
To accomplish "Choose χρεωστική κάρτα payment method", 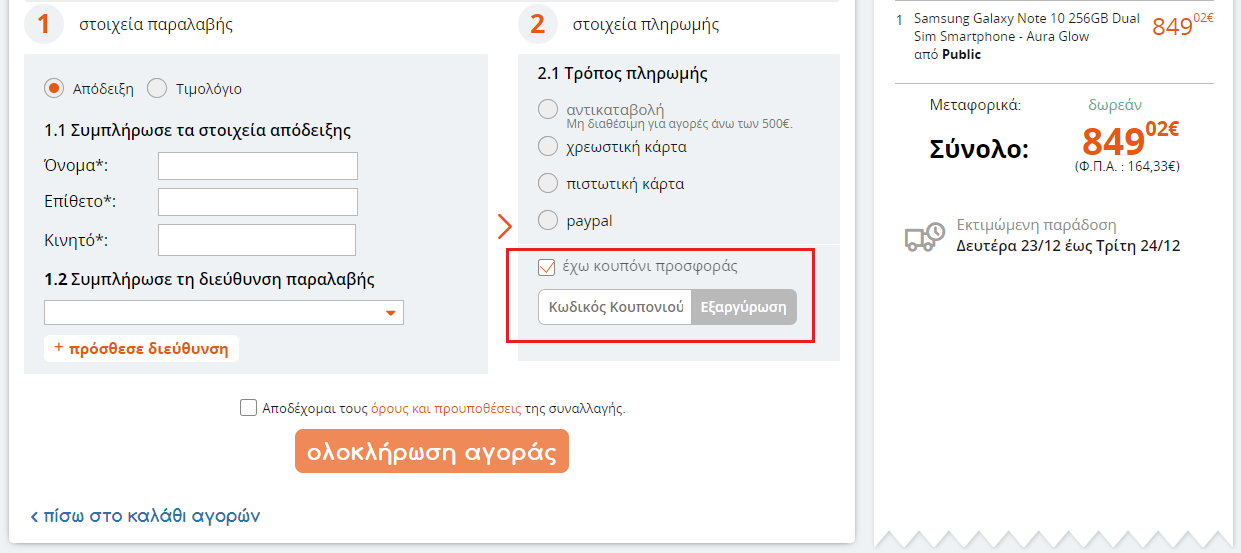I will tap(548, 147).
